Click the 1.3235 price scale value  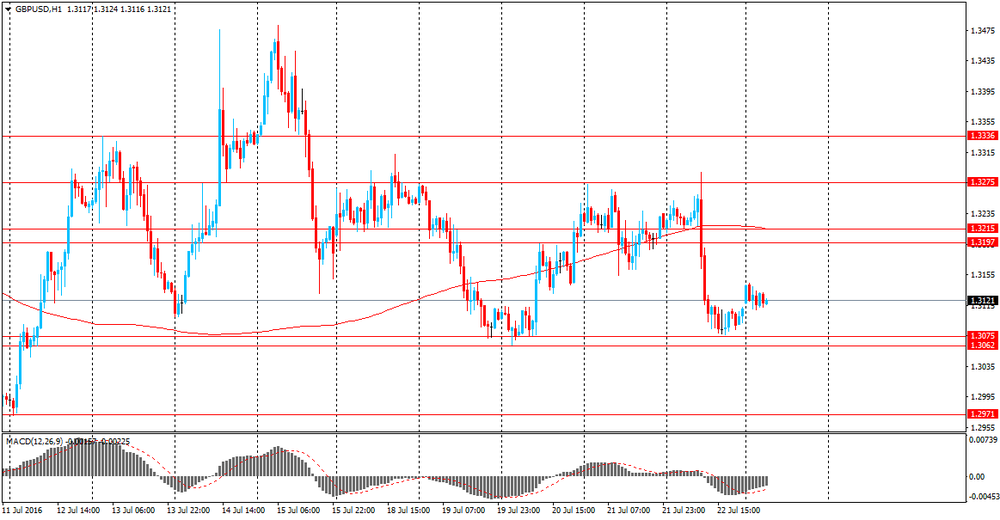[x=982, y=214]
